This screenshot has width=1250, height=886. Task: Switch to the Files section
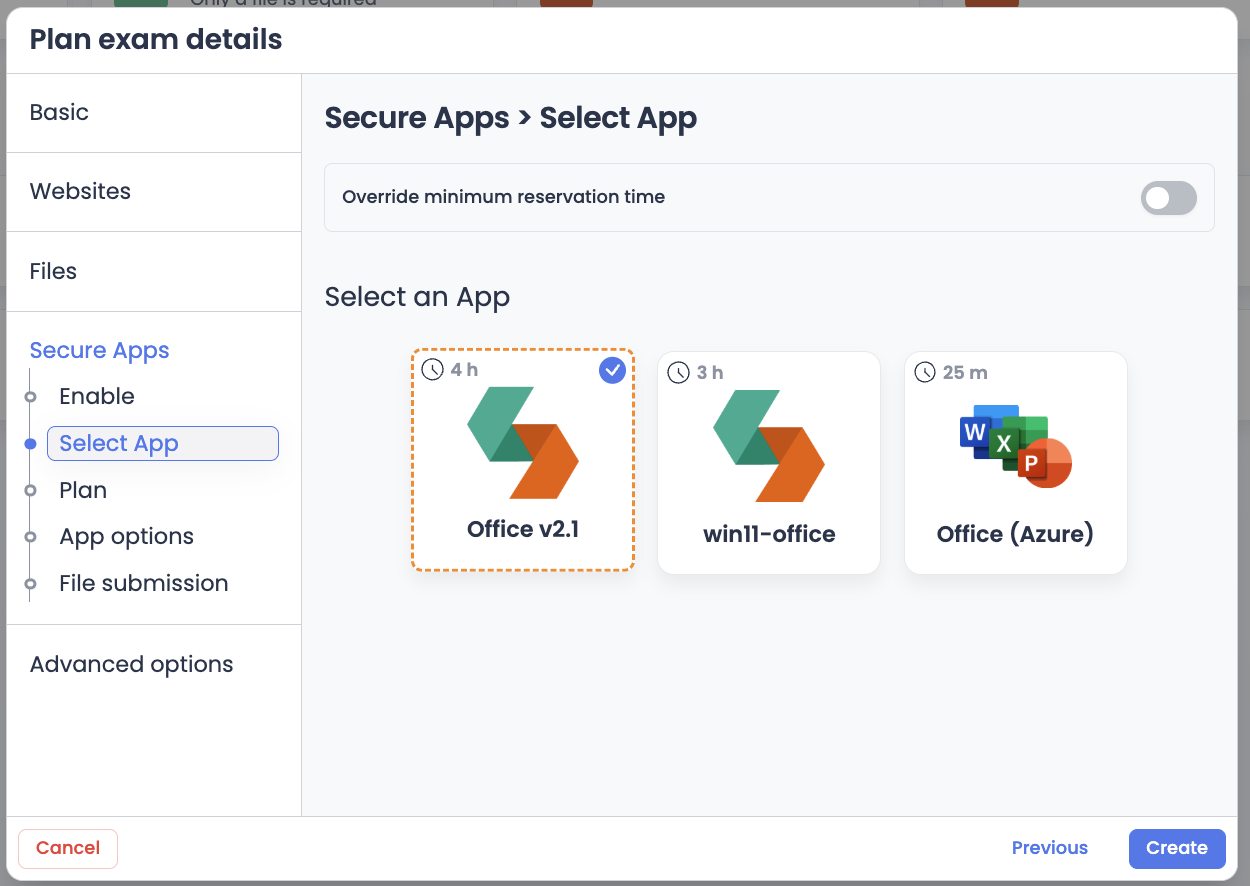[x=53, y=271]
